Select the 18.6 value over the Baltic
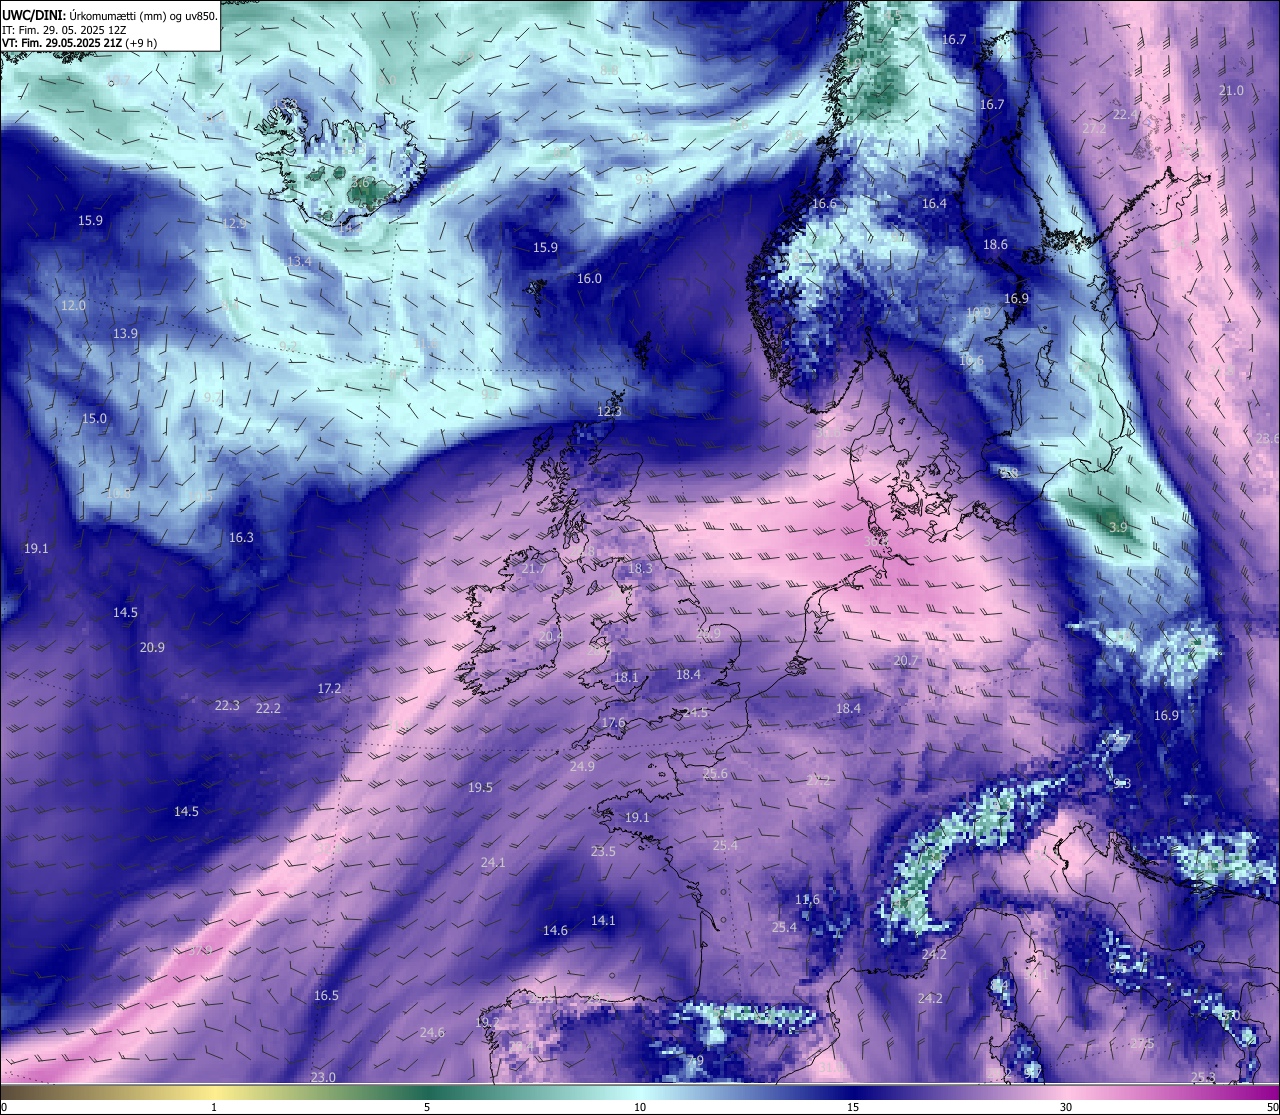This screenshot has width=1280, height=1115. 995,245
